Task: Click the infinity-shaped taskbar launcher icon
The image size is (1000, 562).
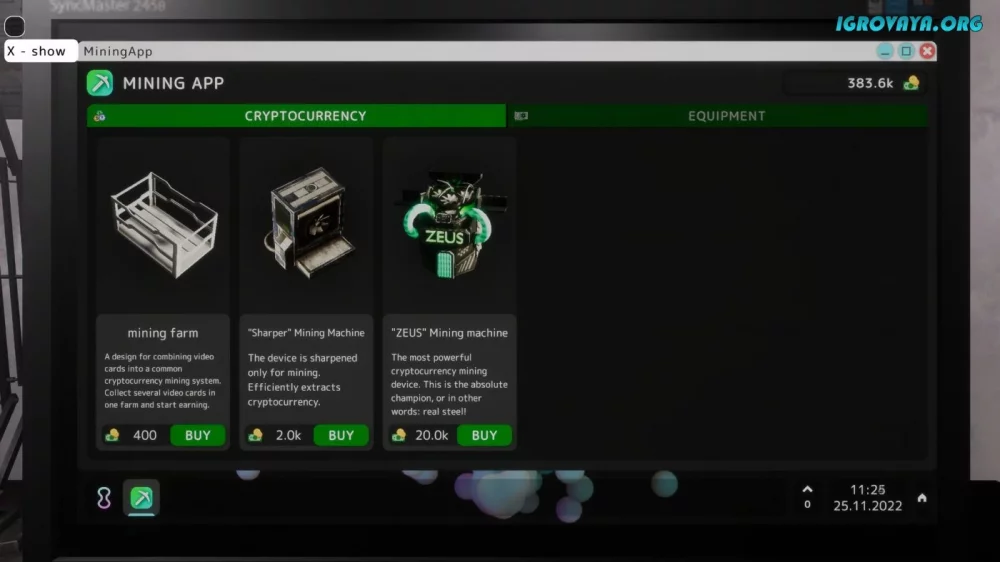Action: point(104,498)
